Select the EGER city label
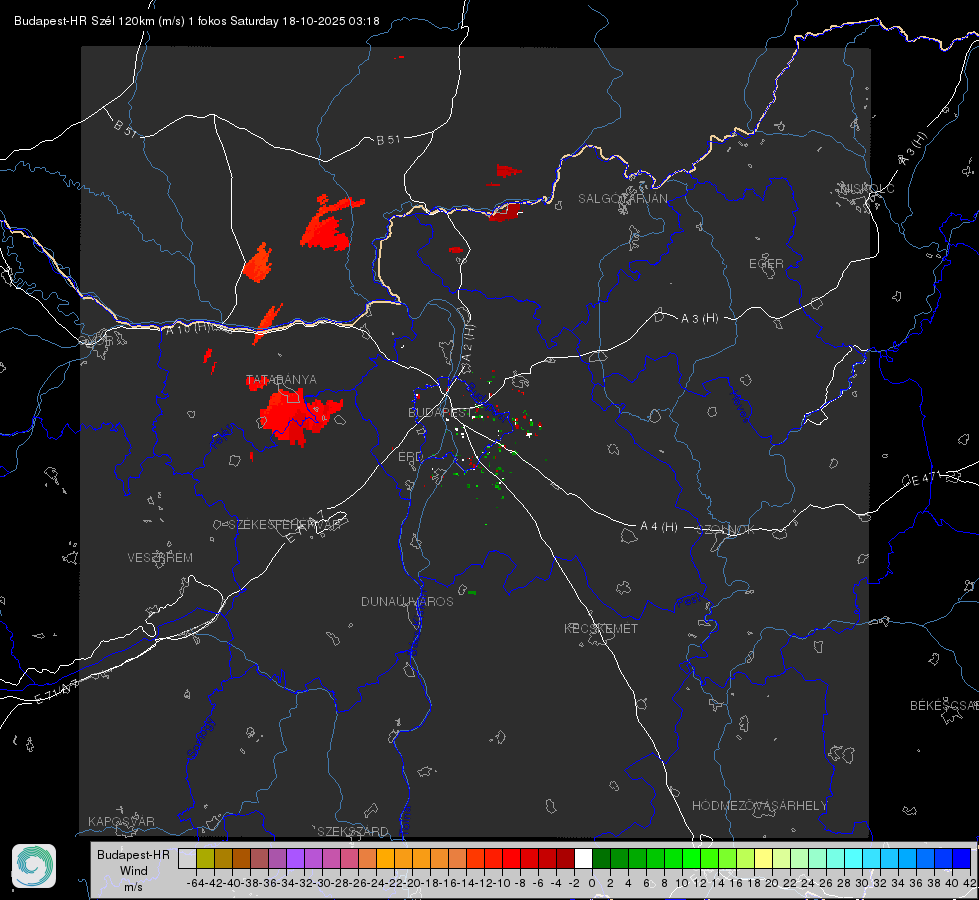This screenshot has width=979, height=900. click(766, 264)
